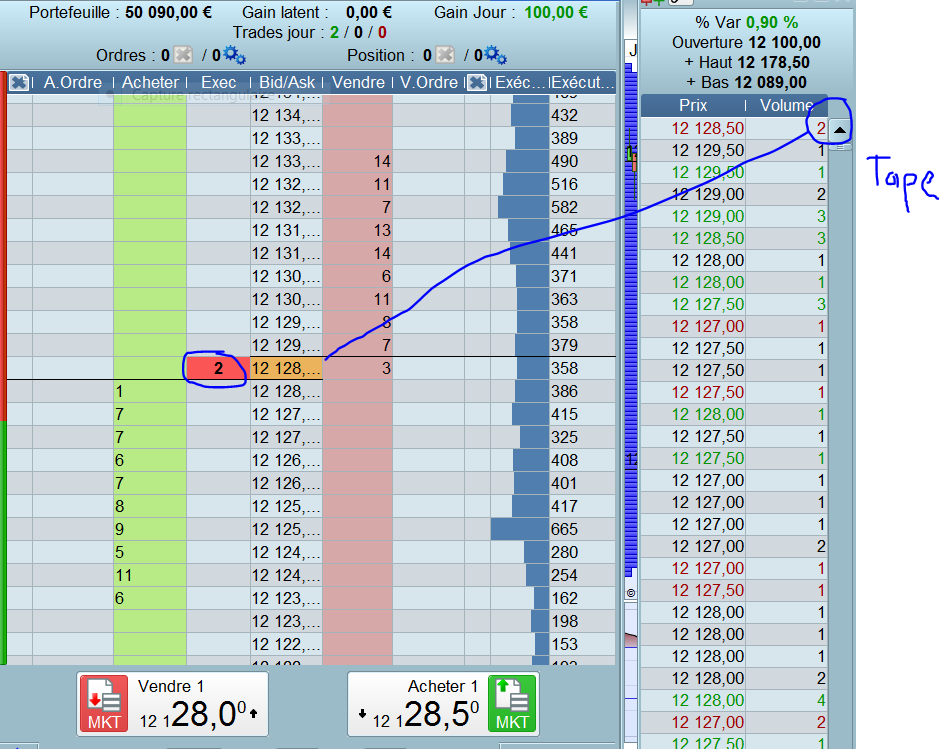Select the Bid/Ask column header
939x749 pixels.
286,83
